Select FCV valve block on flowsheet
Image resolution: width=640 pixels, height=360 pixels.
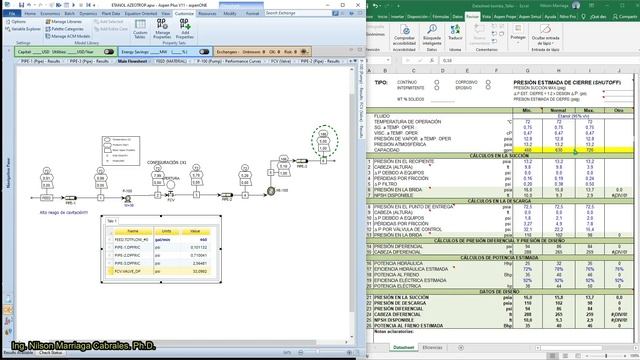coord(170,195)
